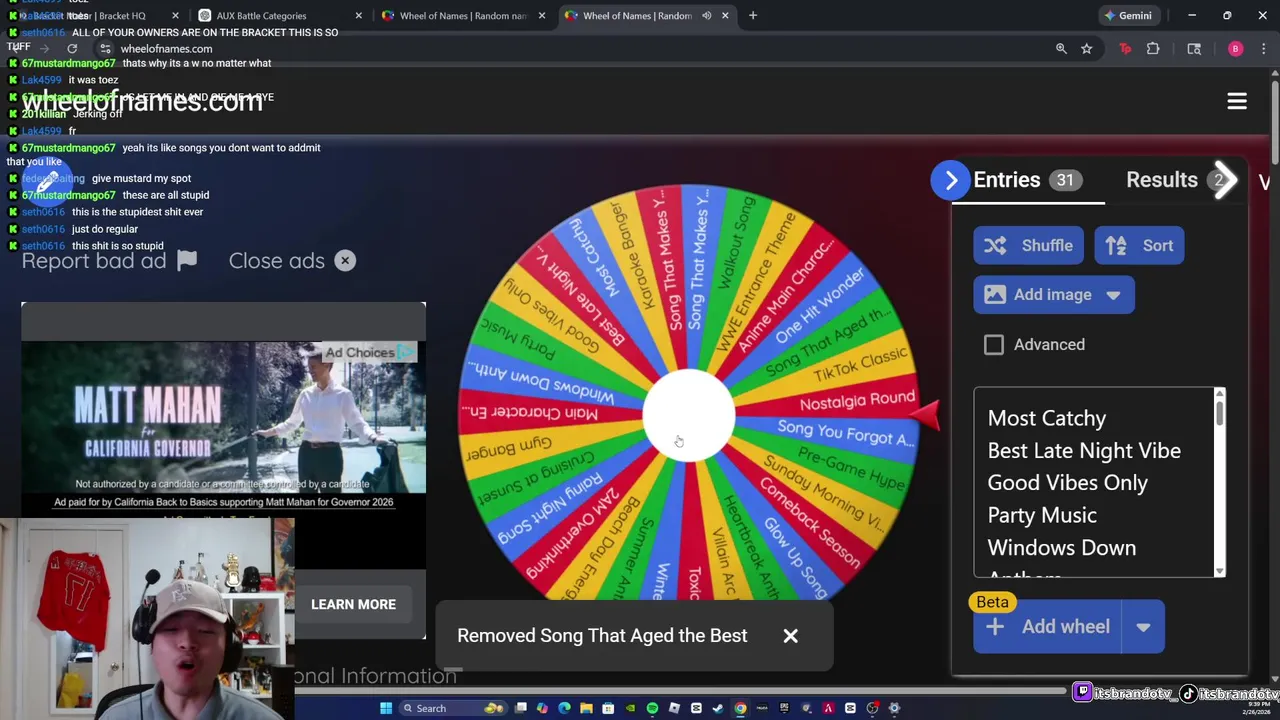Image resolution: width=1280 pixels, height=720 pixels.
Task: Open a new browser tab
Action: coord(753,16)
